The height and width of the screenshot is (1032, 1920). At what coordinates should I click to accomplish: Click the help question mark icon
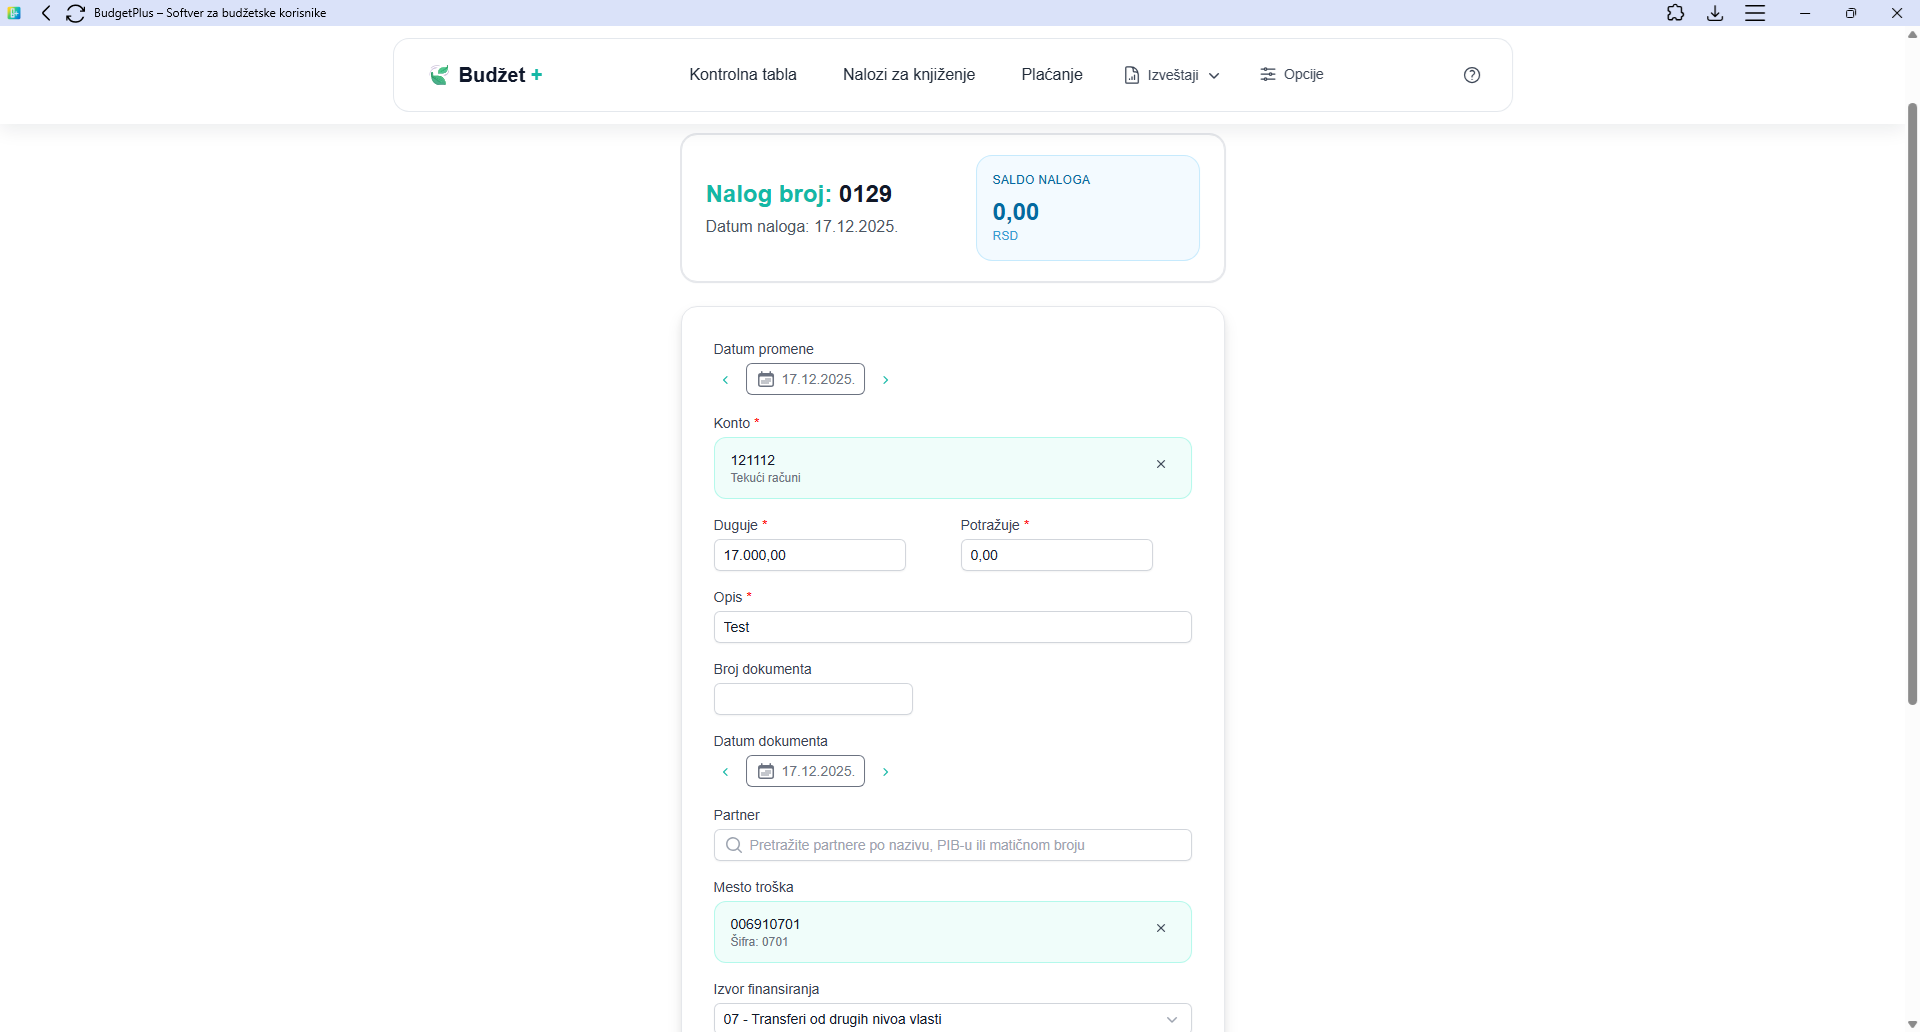point(1471,75)
